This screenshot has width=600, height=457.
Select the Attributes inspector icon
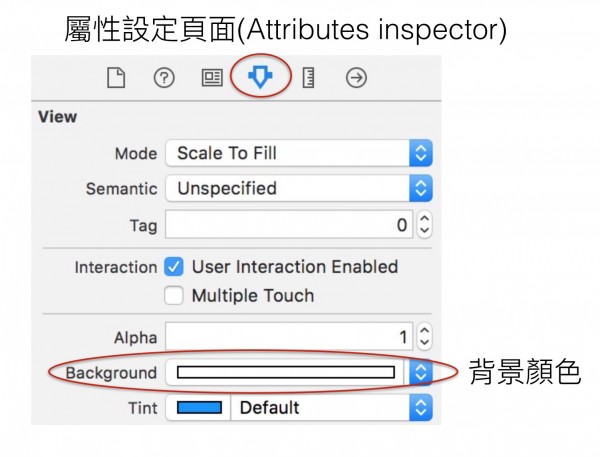click(x=260, y=77)
